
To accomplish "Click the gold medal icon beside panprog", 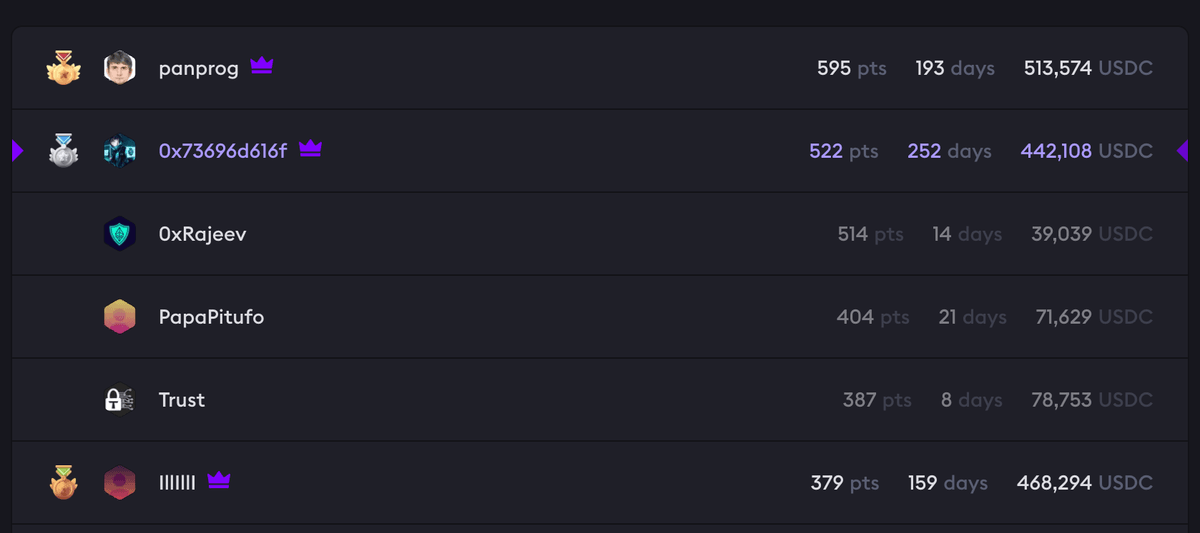I will (x=62, y=68).
